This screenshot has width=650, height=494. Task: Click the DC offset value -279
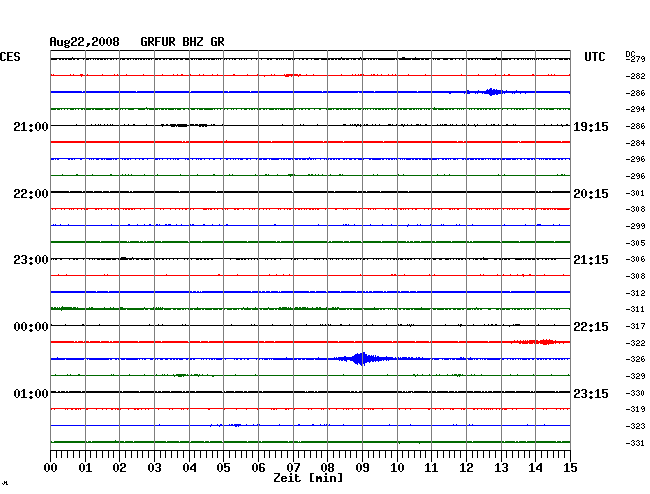[635, 58]
